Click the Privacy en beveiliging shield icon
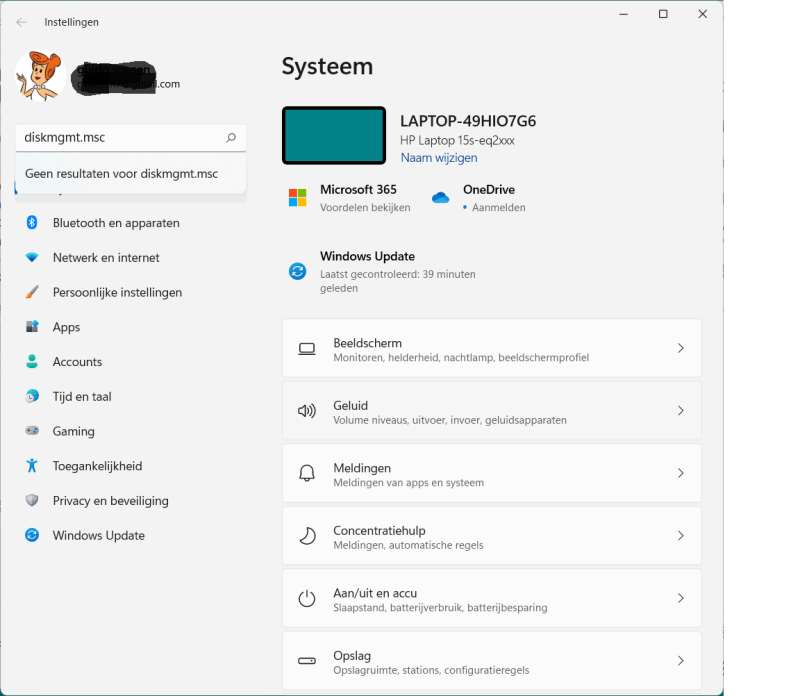 click(32, 501)
